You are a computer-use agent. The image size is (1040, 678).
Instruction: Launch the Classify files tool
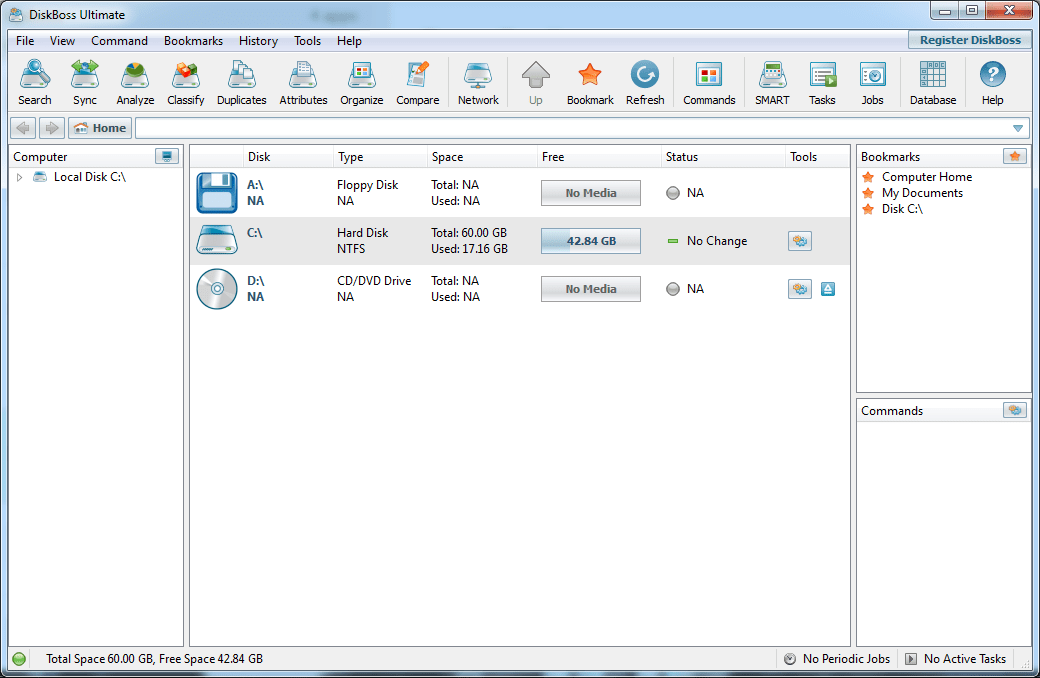click(186, 83)
